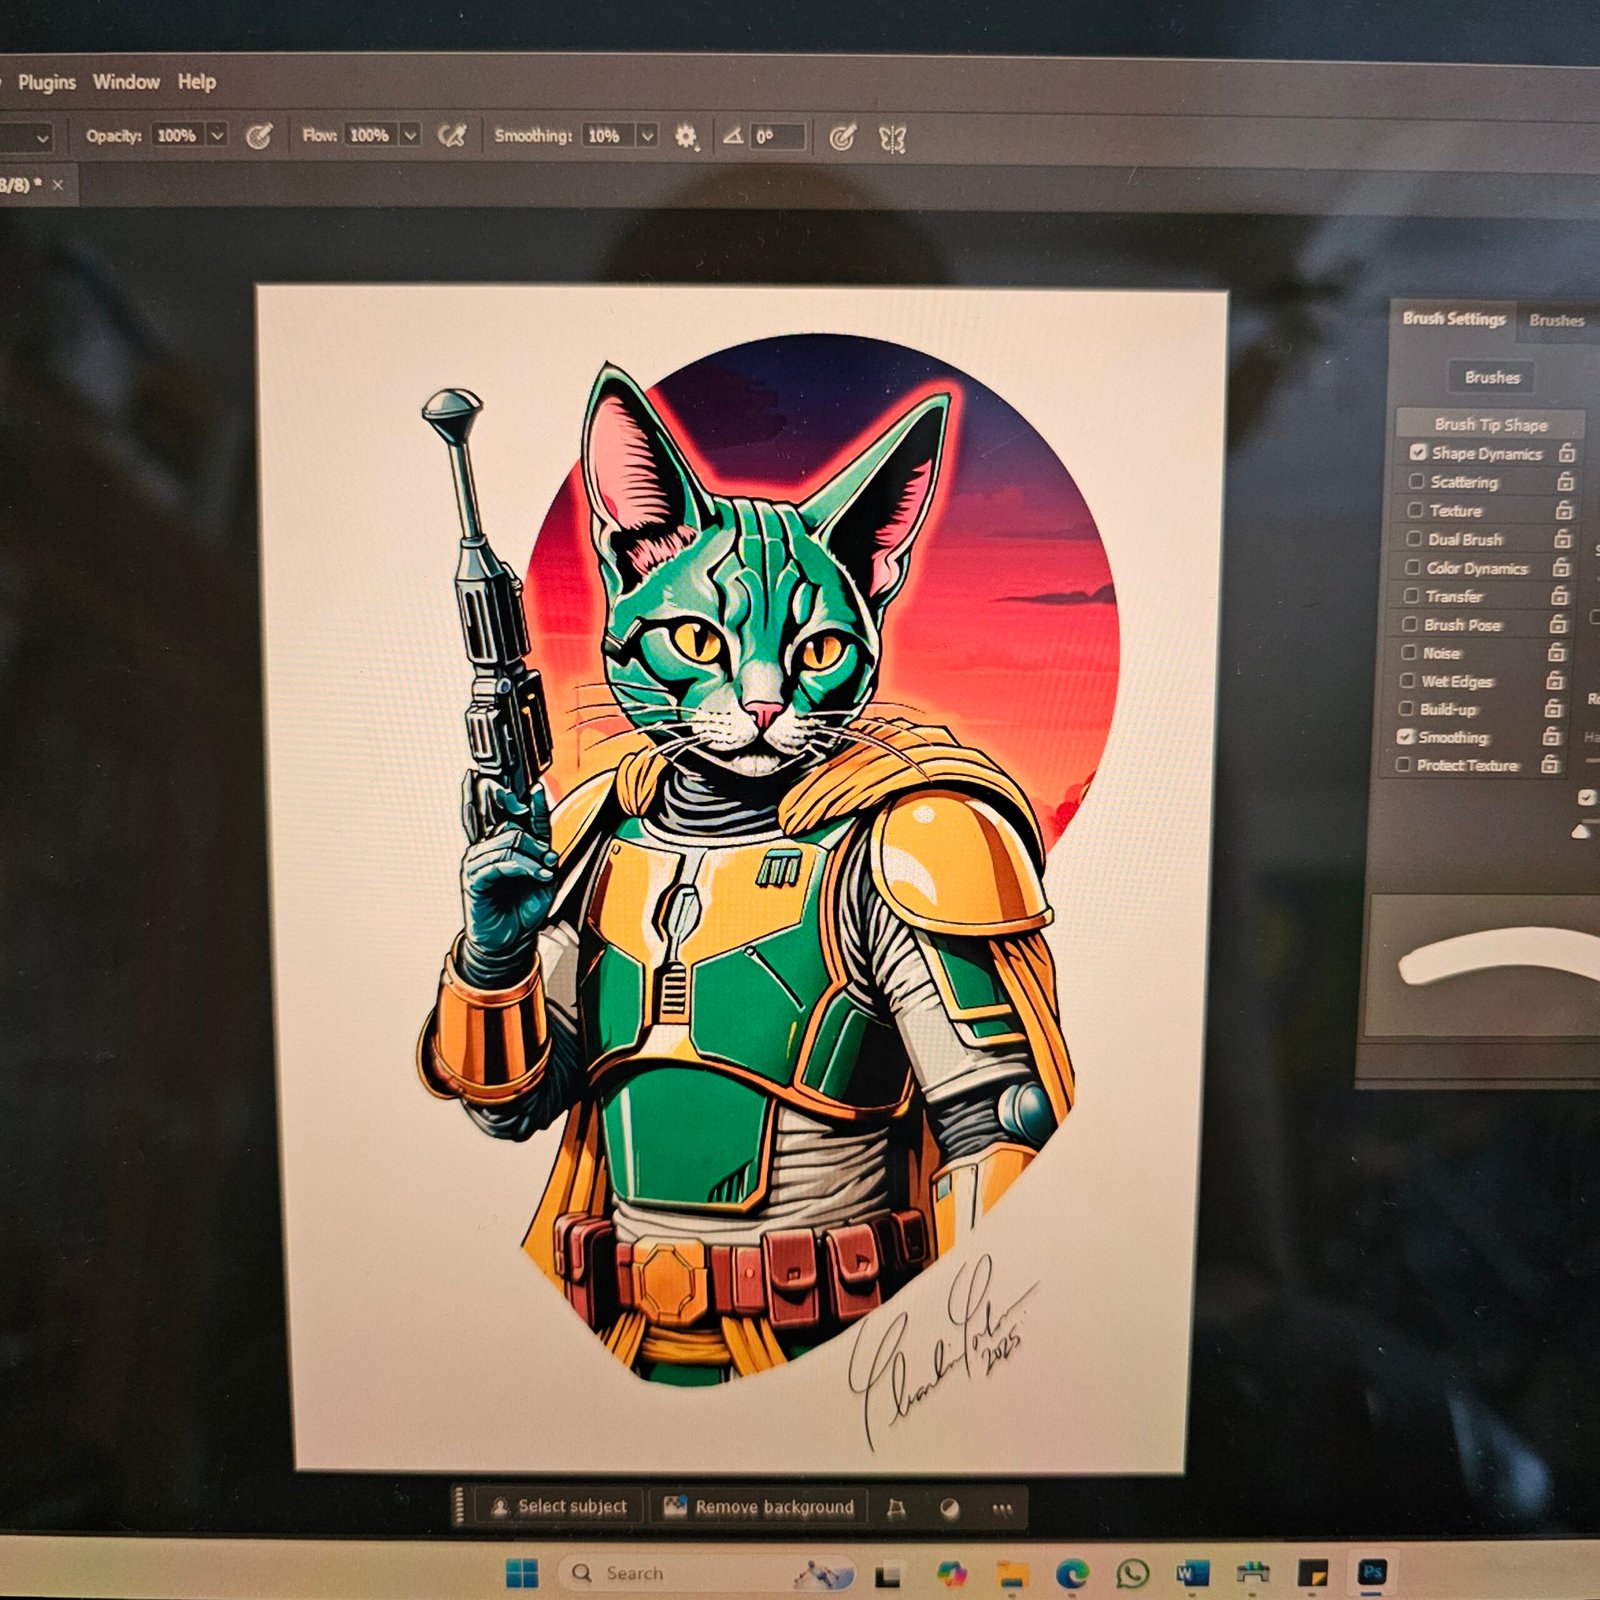Enable the airbrush build-up icon
Screen dimensions: 1600x1600
point(452,136)
